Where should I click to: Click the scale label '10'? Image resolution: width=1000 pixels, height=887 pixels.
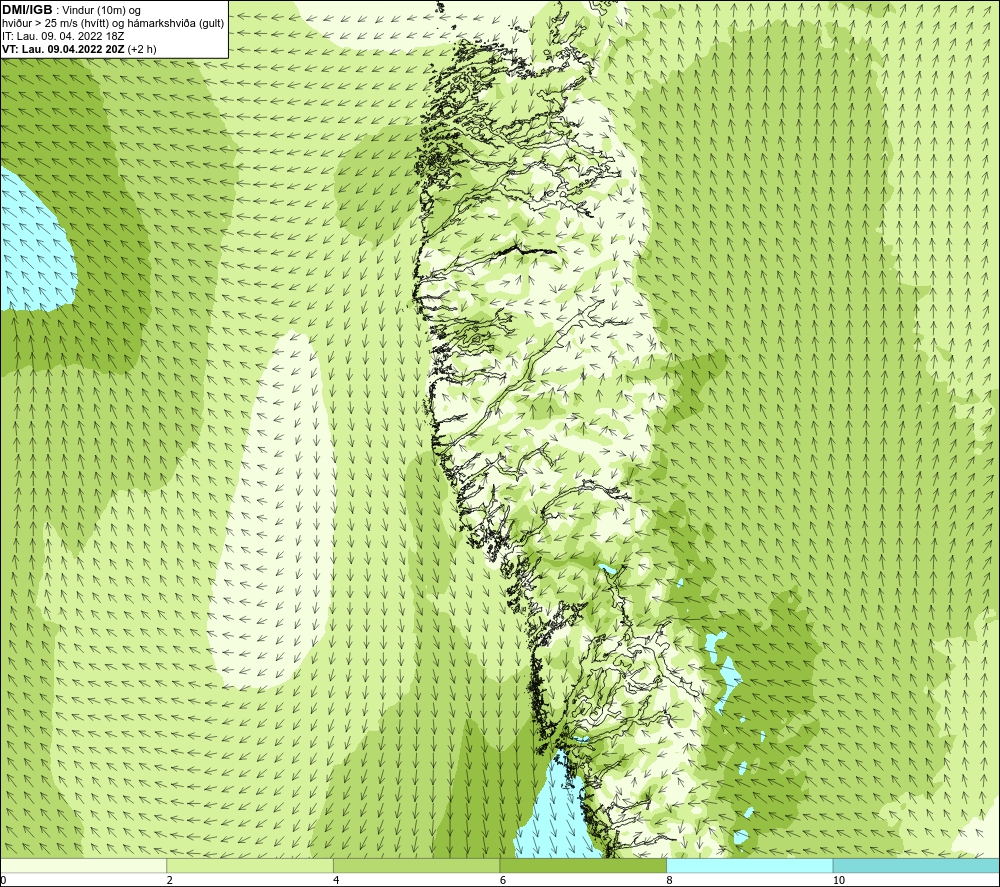(839, 880)
